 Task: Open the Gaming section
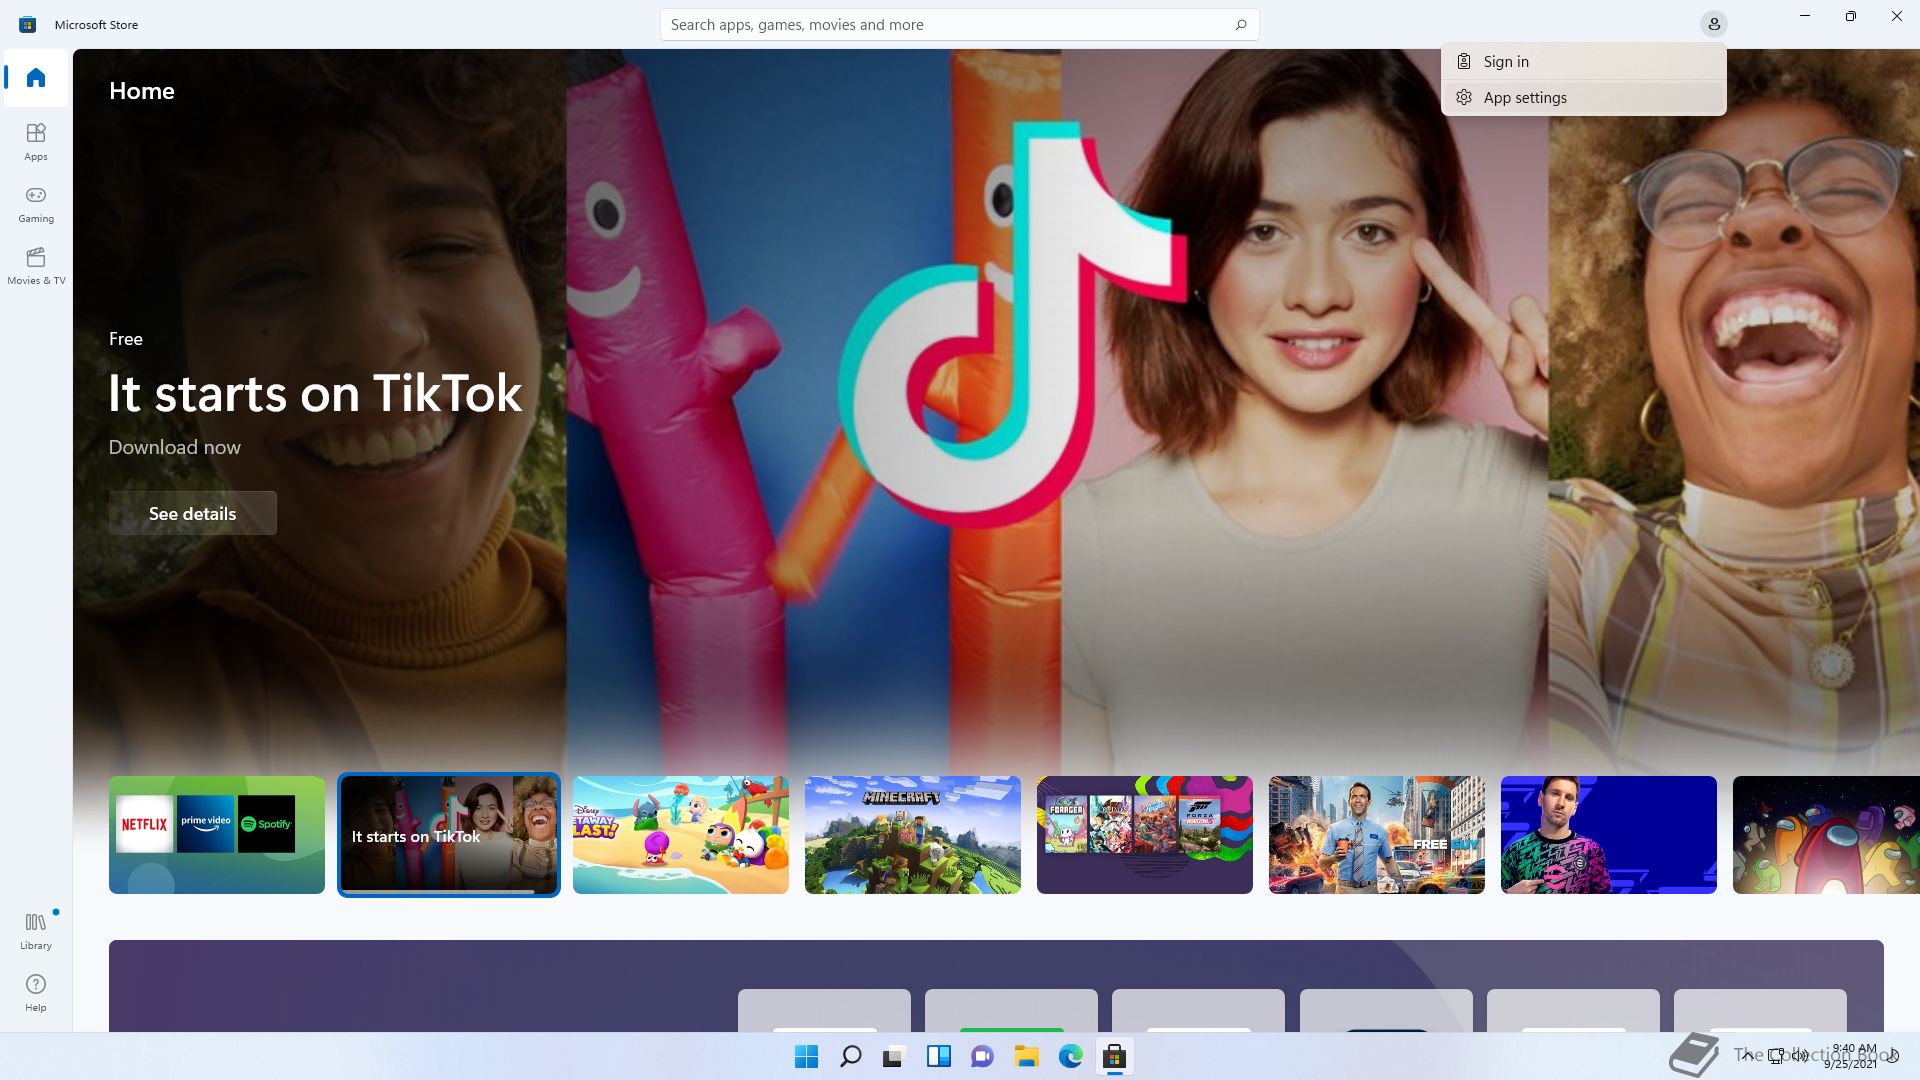pos(36,203)
